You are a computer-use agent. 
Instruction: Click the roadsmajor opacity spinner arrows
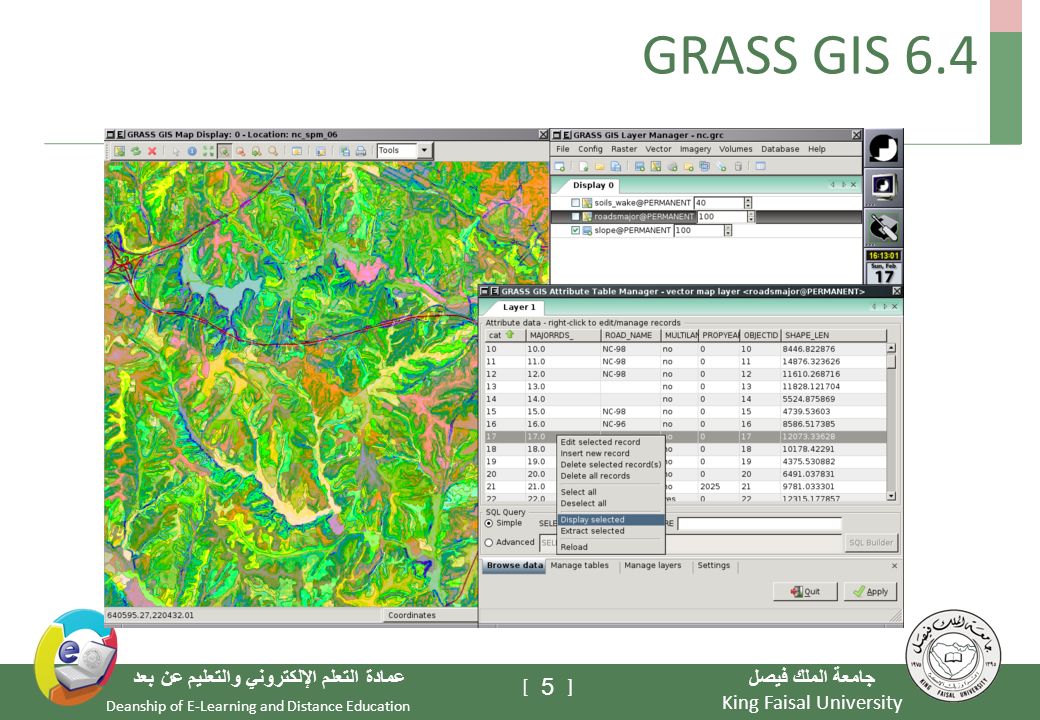(x=751, y=217)
